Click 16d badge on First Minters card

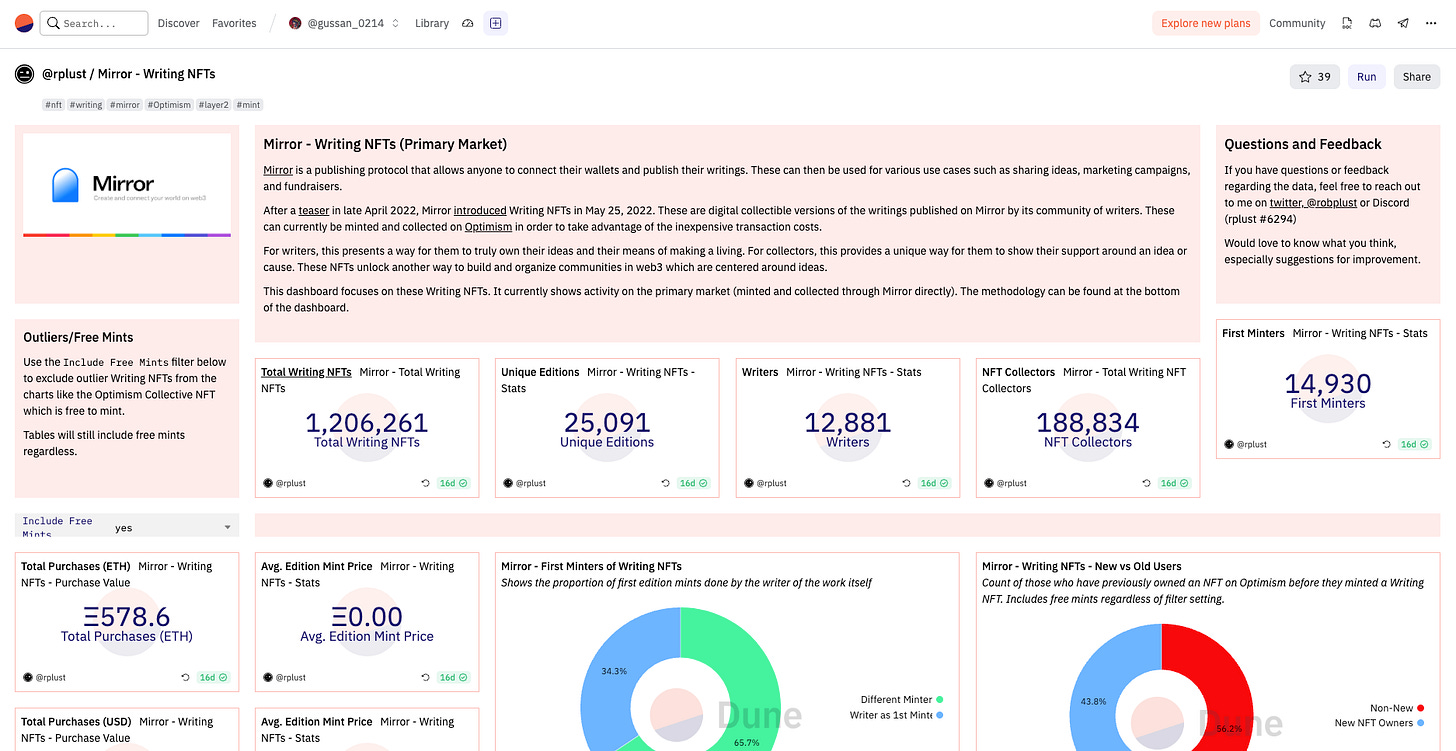coord(1413,444)
